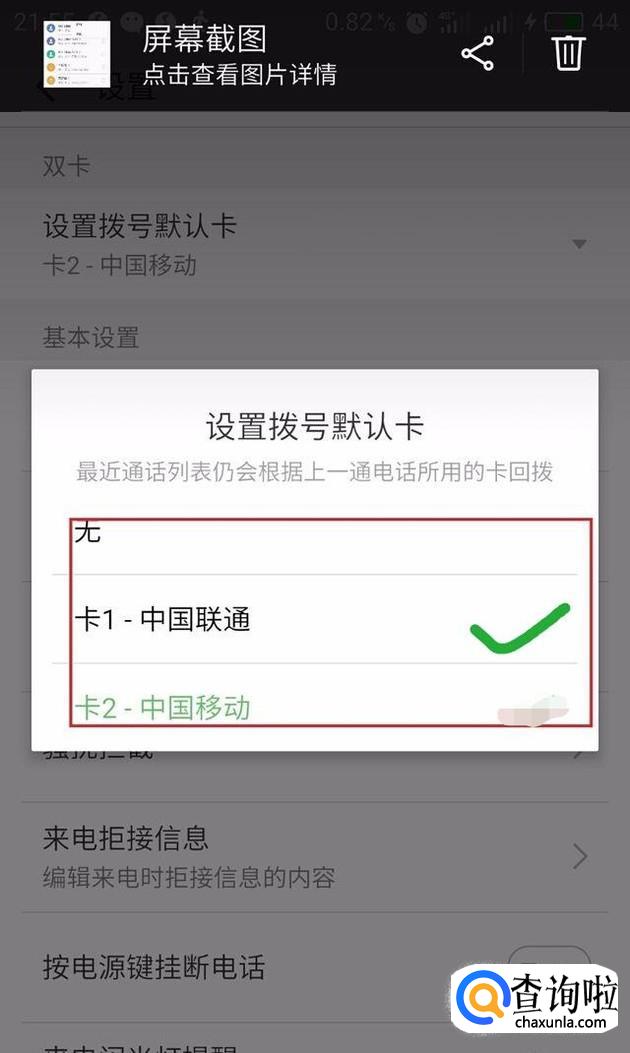The image size is (630, 1053).
Task: Tap the signal strength bars icon
Action: click(498, 24)
